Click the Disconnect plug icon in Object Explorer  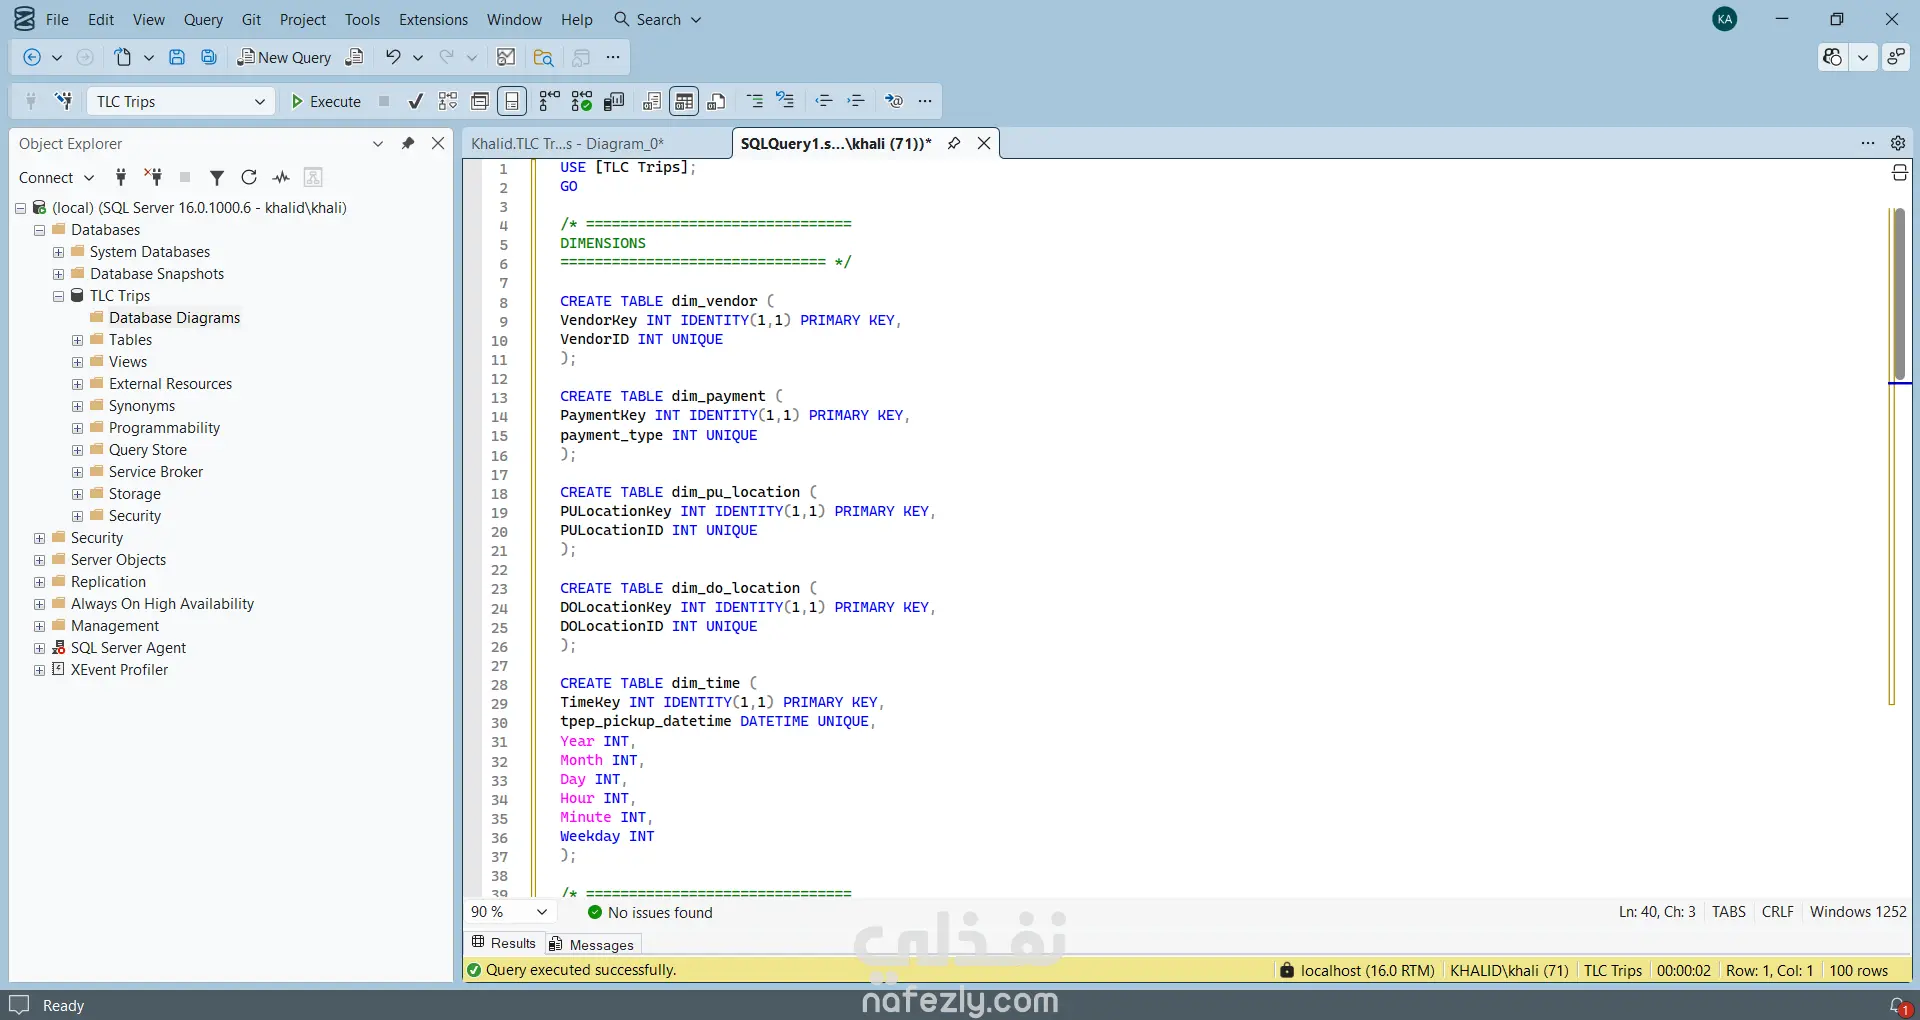(x=153, y=178)
